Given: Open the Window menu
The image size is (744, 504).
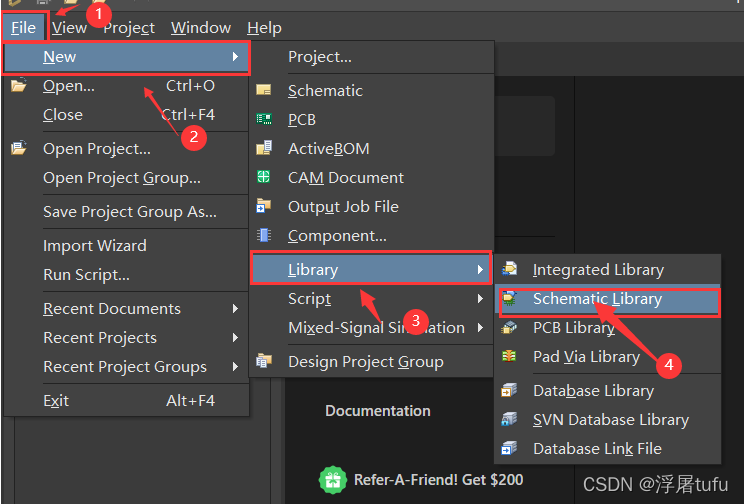Looking at the screenshot, I should 201,28.
